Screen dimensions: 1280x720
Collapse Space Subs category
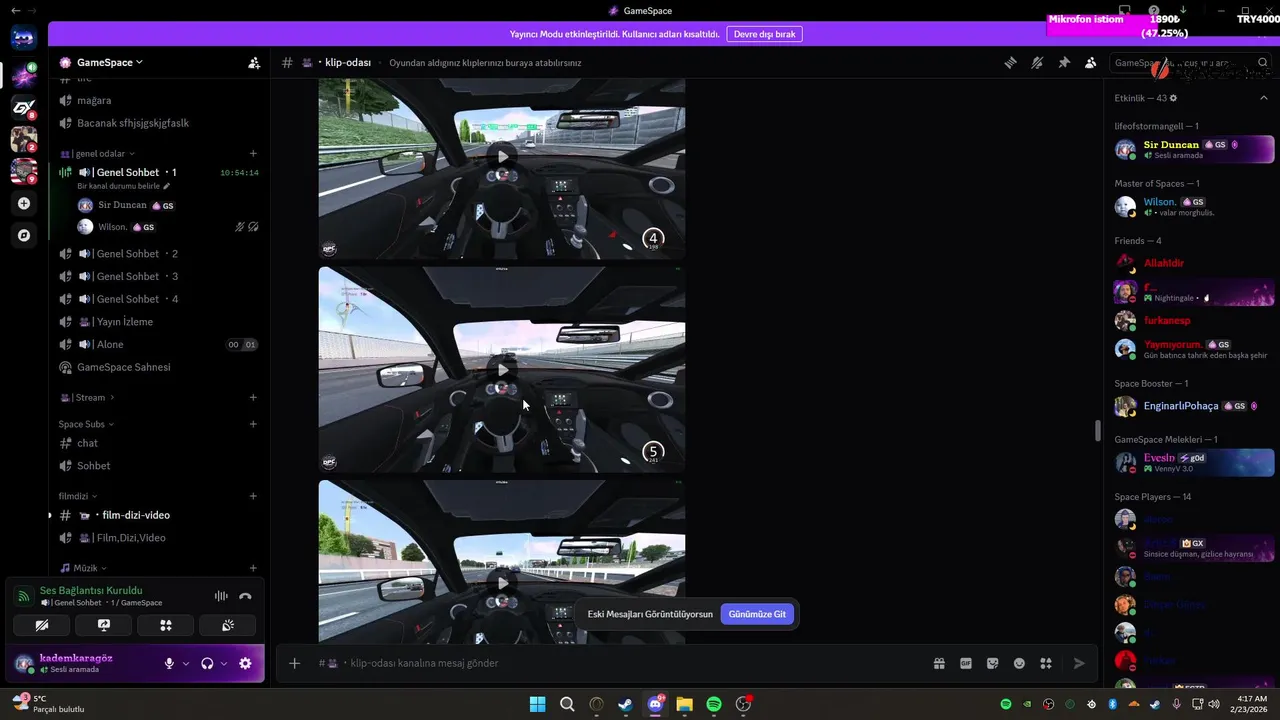pyautogui.click(x=86, y=424)
